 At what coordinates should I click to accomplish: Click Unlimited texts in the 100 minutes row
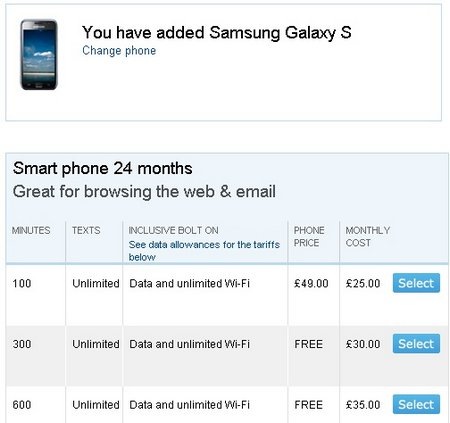[96, 283]
